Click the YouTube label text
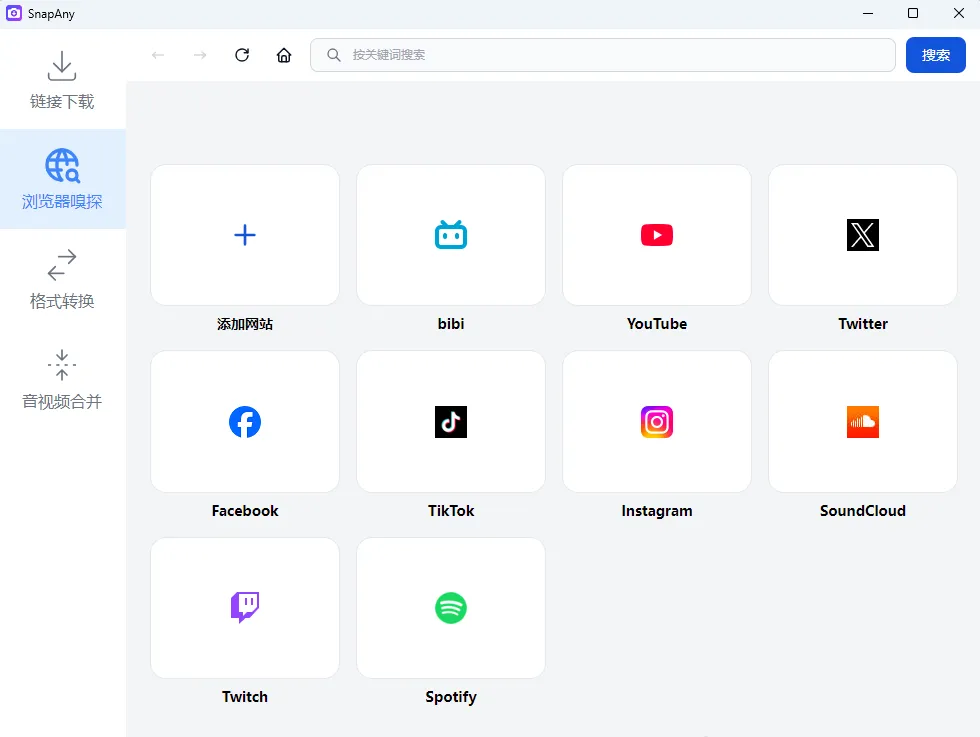The width and height of the screenshot is (980, 737). point(657,324)
